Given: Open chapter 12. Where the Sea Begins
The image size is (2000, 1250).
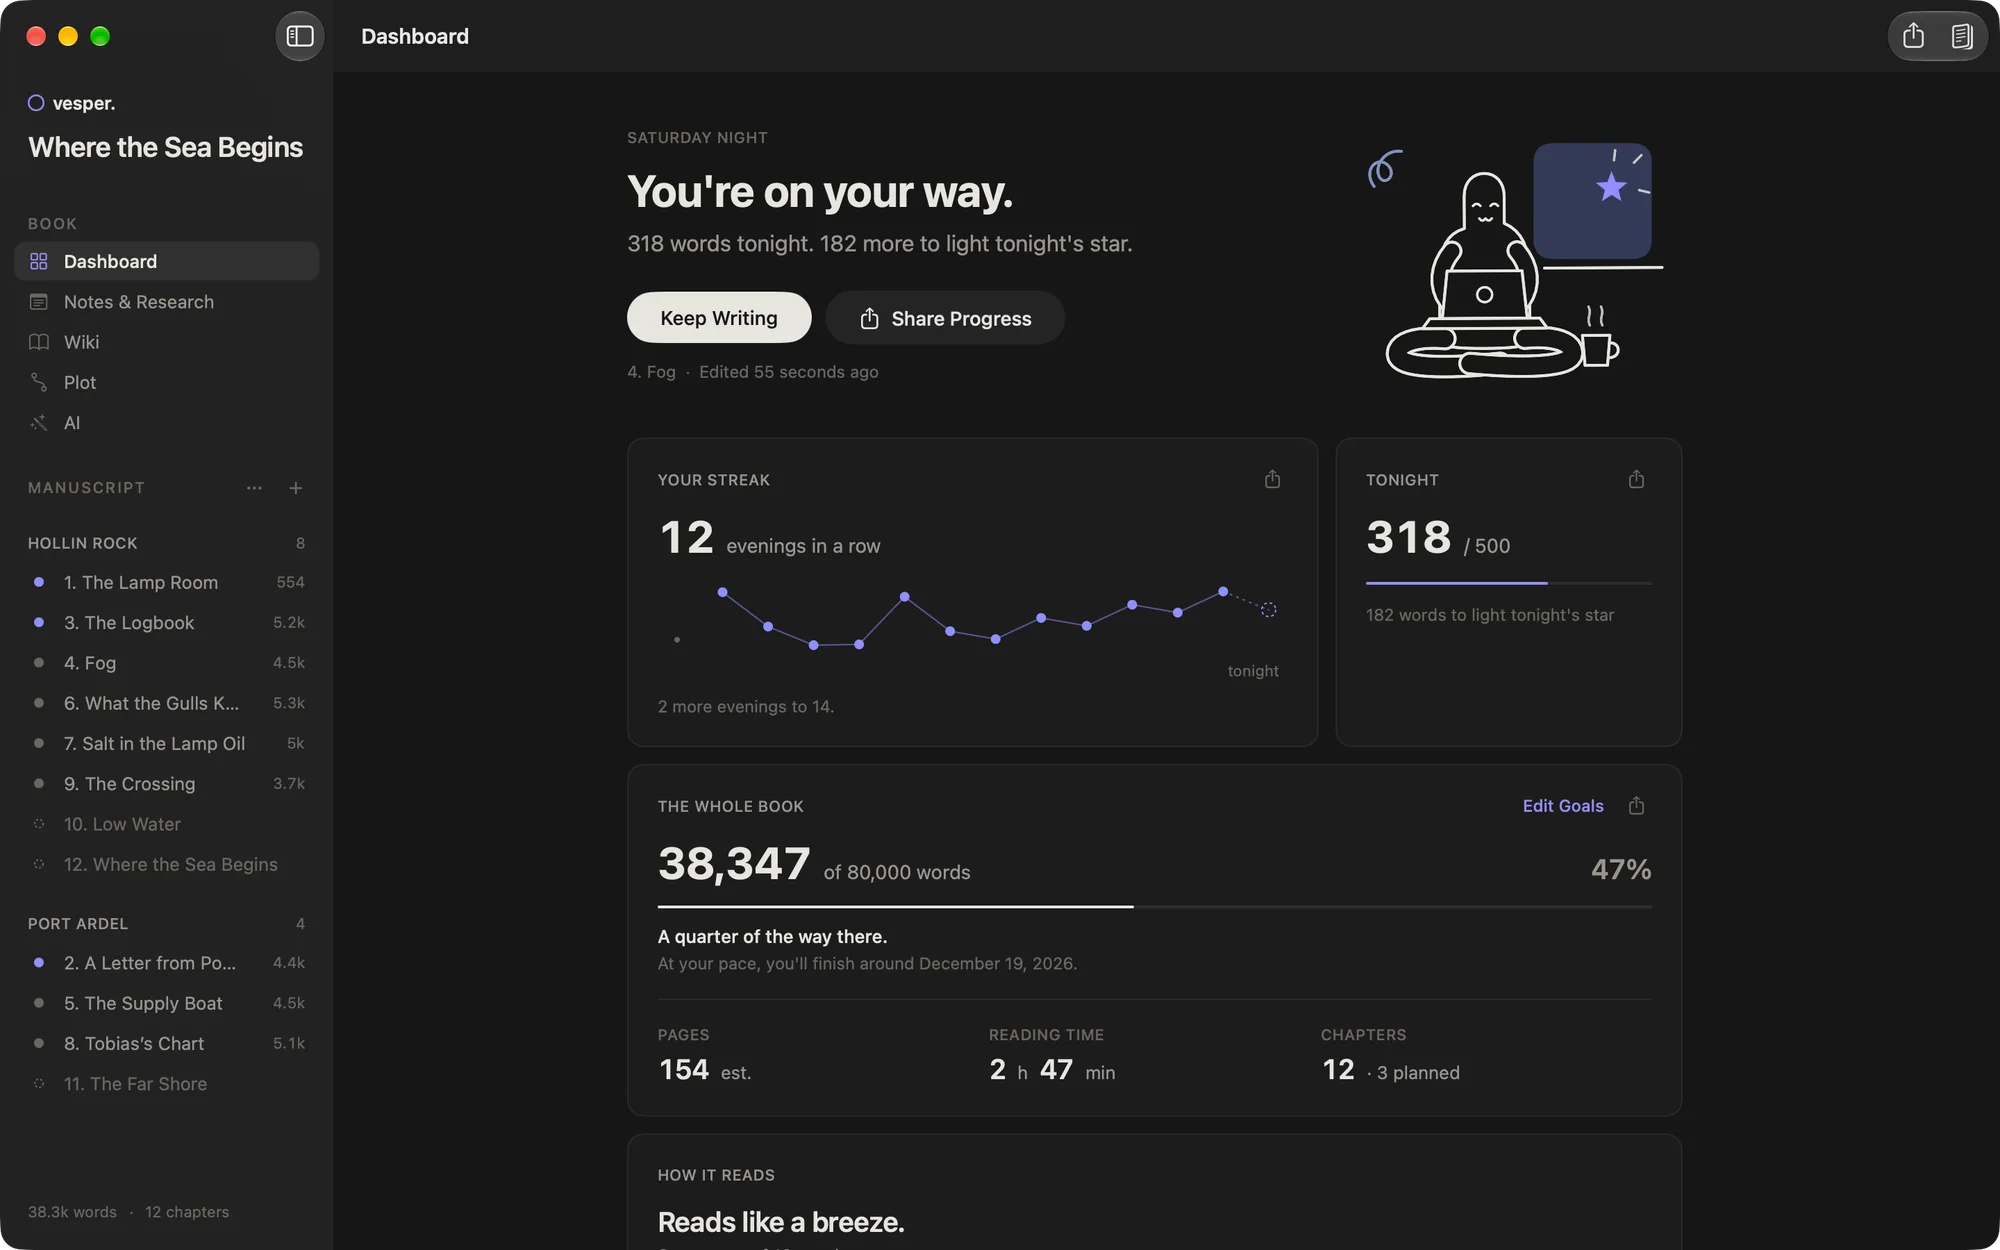Looking at the screenshot, I should pos(167,864).
